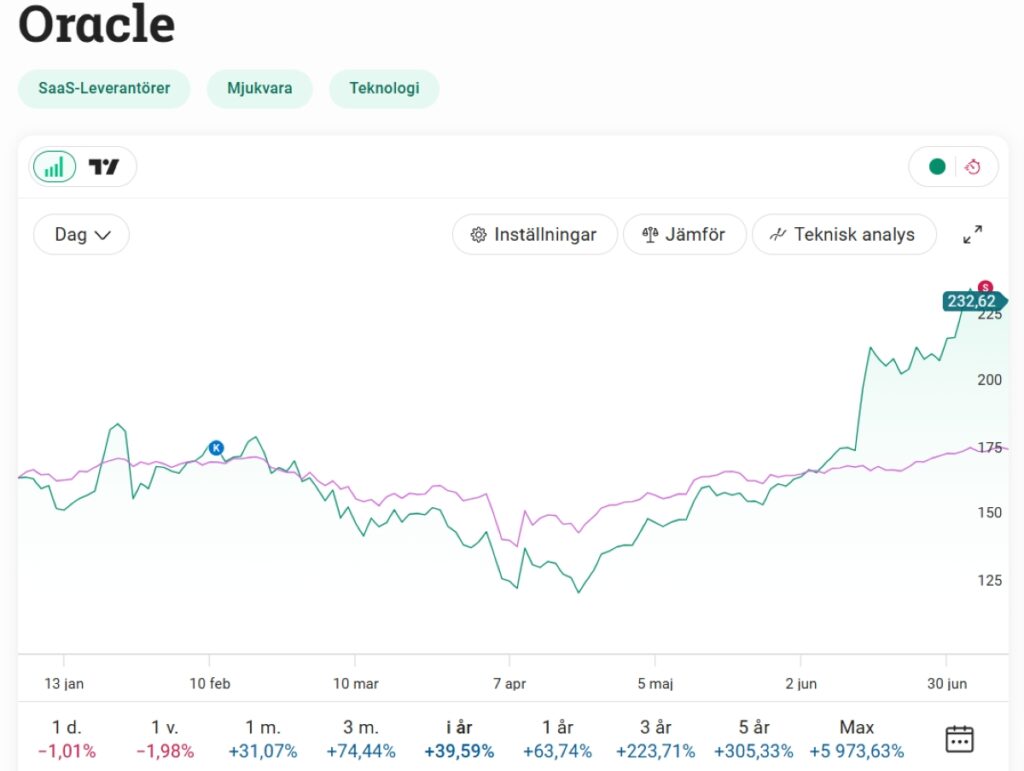Switch to the simple bar chart view

pos(54,167)
